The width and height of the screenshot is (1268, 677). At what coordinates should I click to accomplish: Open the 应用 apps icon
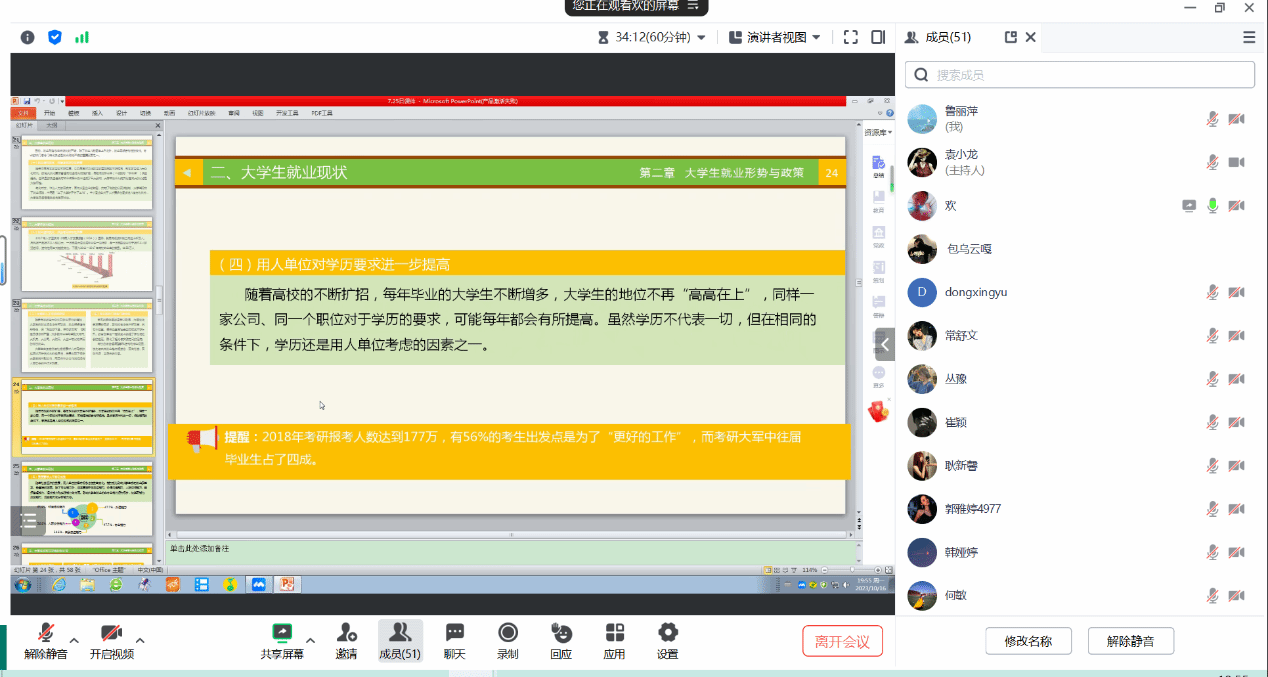[x=614, y=633]
